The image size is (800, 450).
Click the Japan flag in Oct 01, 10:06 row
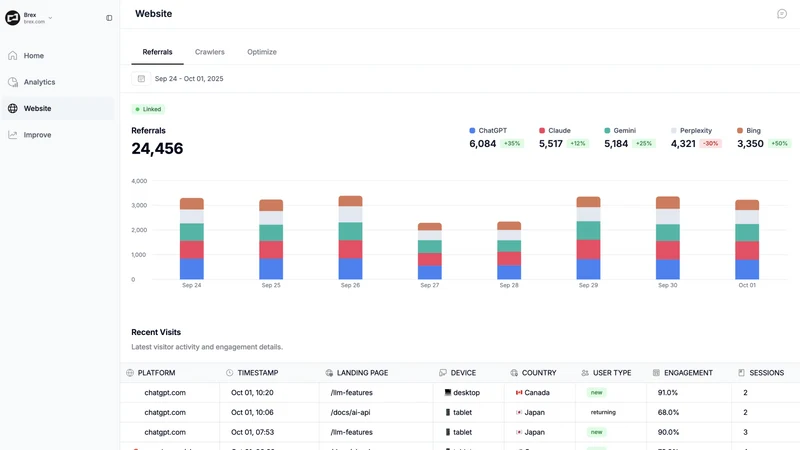tap(519, 412)
